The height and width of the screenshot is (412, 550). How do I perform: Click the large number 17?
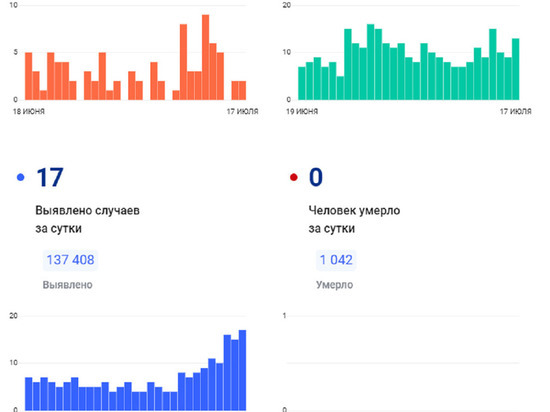click(50, 177)
